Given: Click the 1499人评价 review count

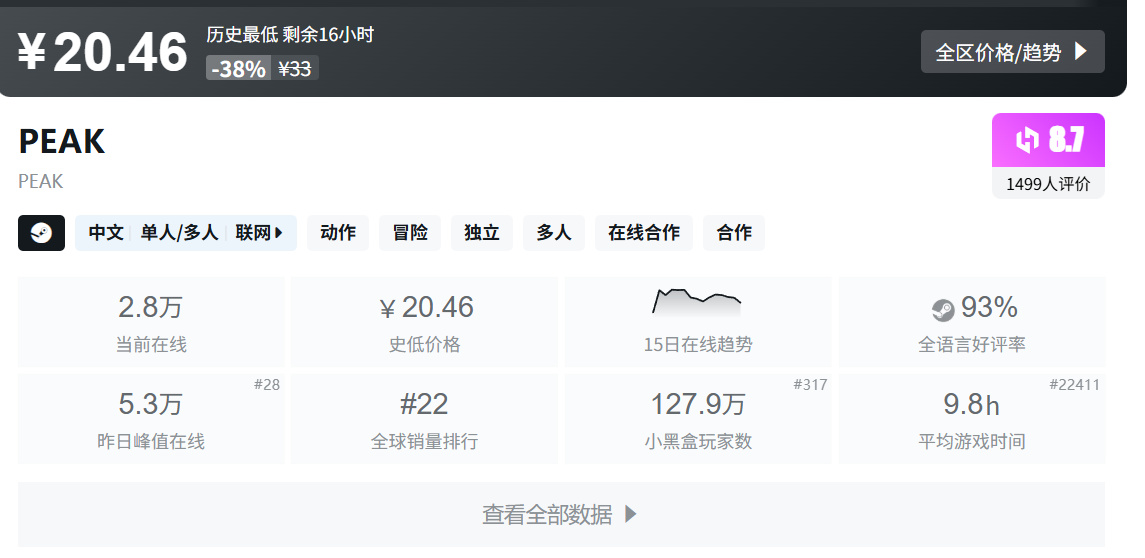Looking at the screenshot, I should click(1048, 184).
